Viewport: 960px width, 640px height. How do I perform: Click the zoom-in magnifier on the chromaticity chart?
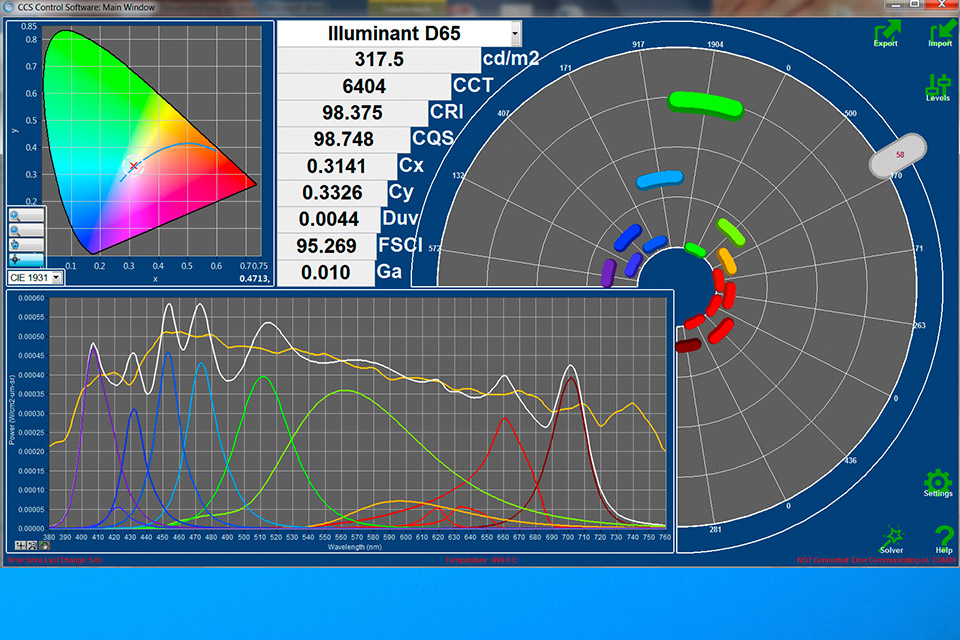[26, 215]
